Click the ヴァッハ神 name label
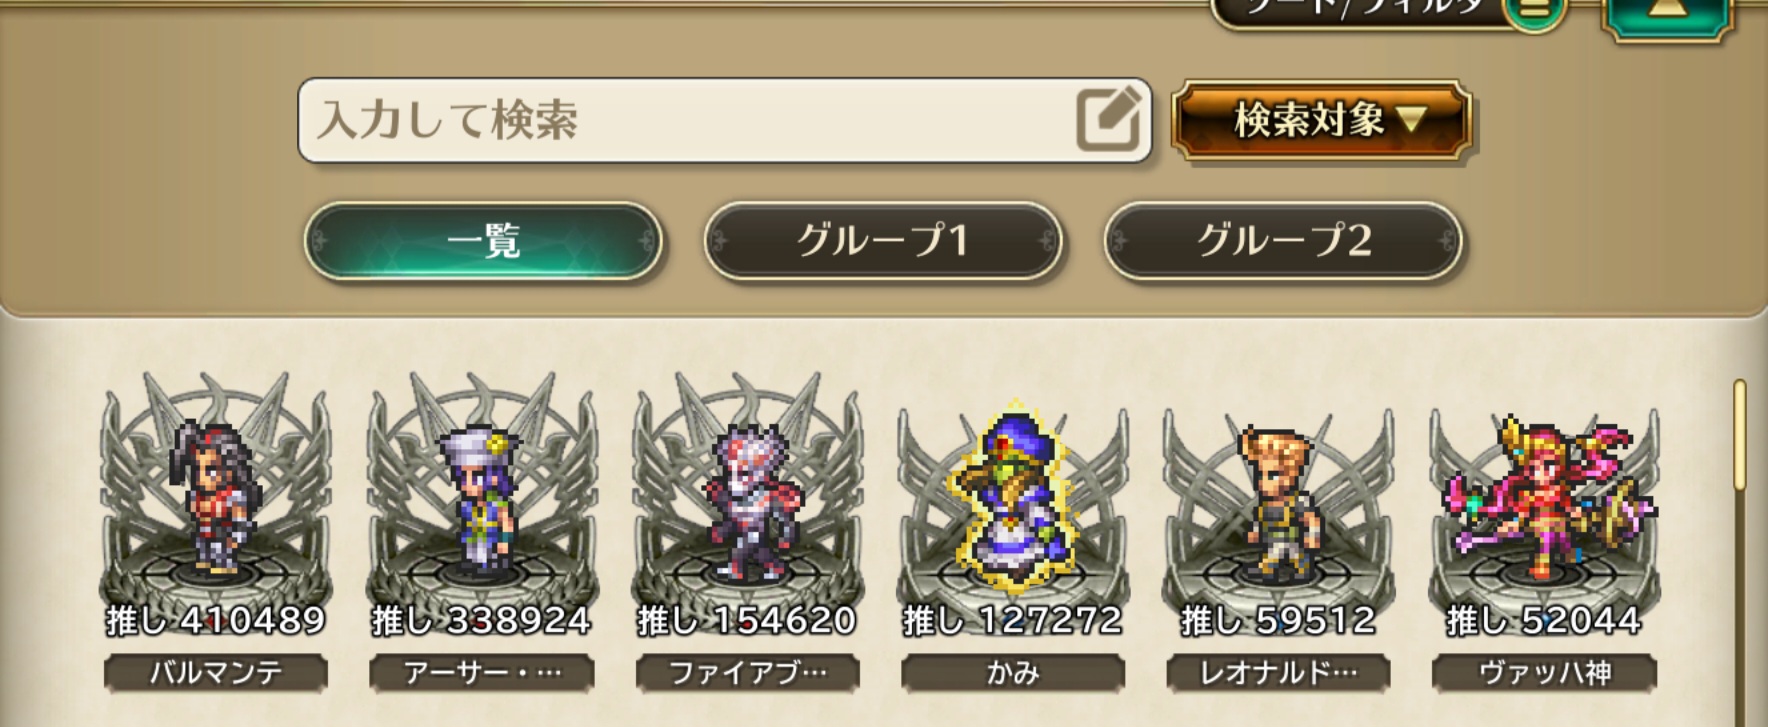The image size is (1768, 727). click(x=1544, y=673)
